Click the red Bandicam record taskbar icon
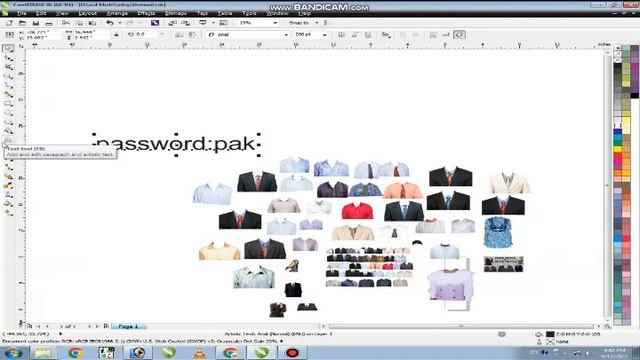Viewport: 640px width, 360px height. [291, 353]
